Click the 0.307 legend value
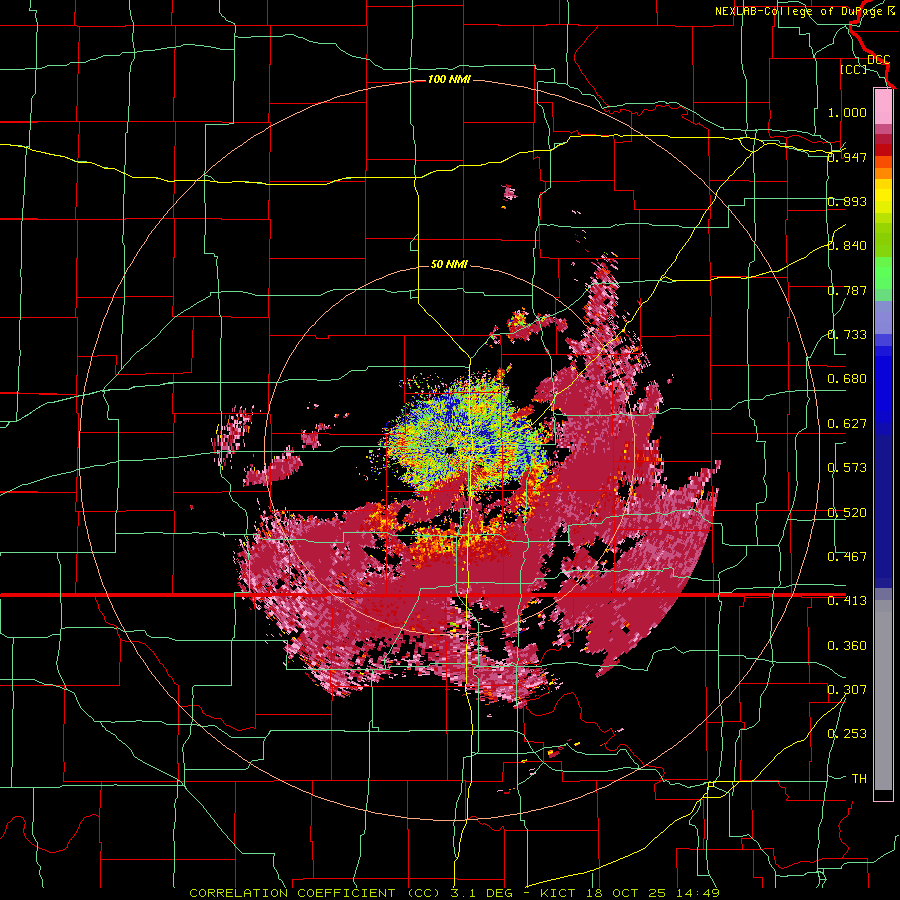Screen dimensions: 900x900 coord(847,690)
